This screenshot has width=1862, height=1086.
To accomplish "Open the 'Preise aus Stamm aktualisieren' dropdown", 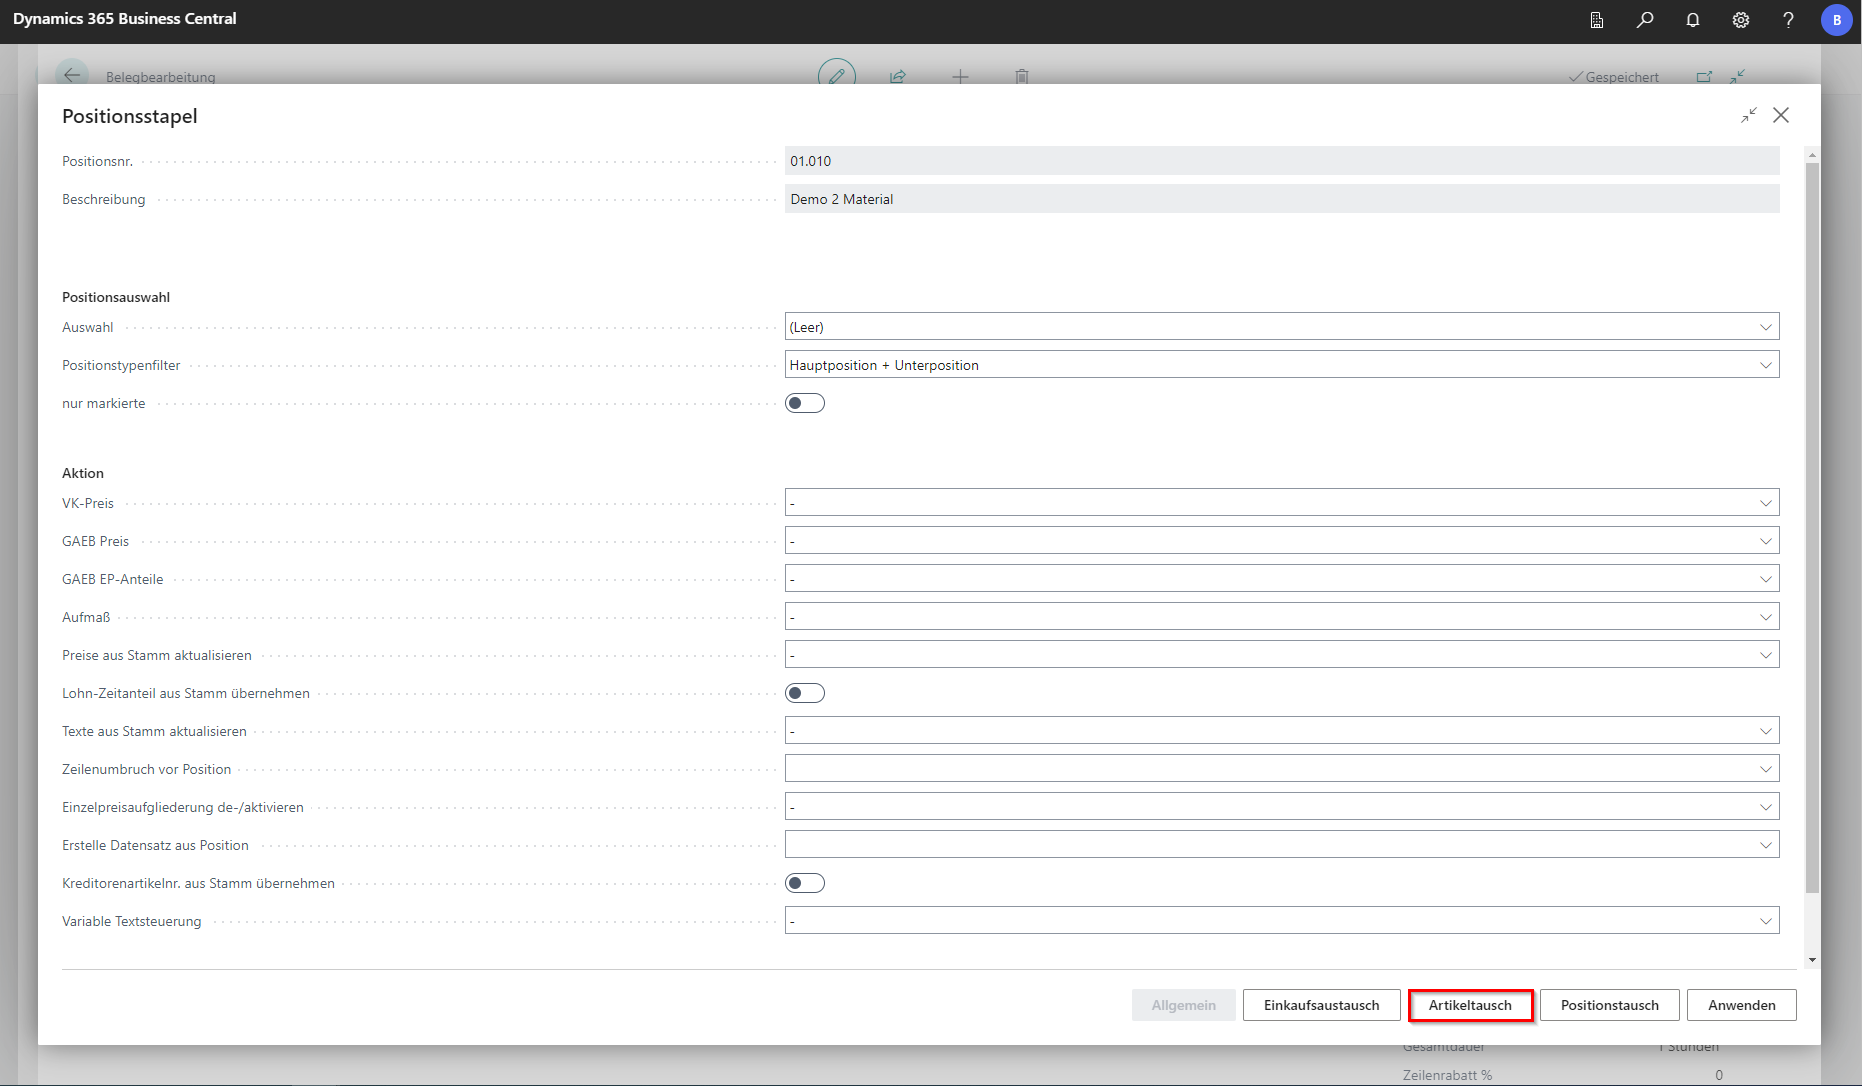I will pyautogui.click(x=1281, y=655).
